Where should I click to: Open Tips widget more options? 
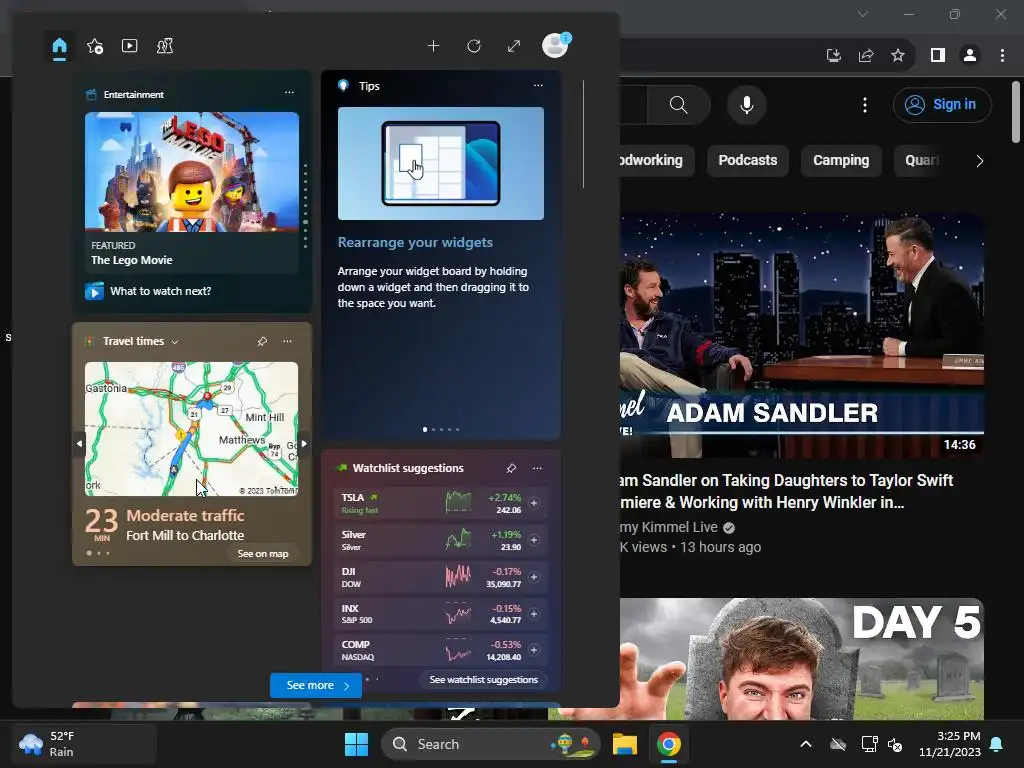[x=538, y=86]
